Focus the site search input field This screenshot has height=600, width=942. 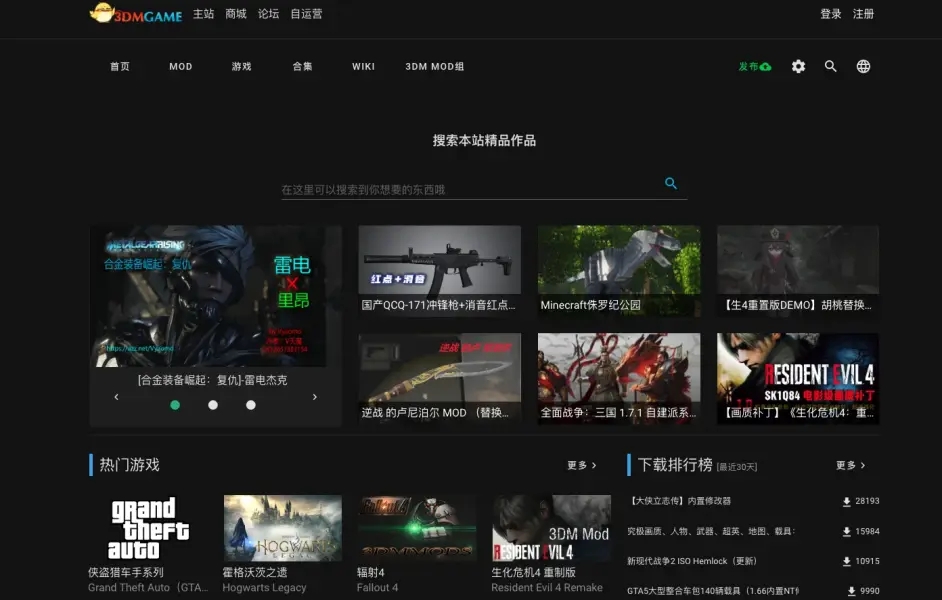(x=484, y=189)
